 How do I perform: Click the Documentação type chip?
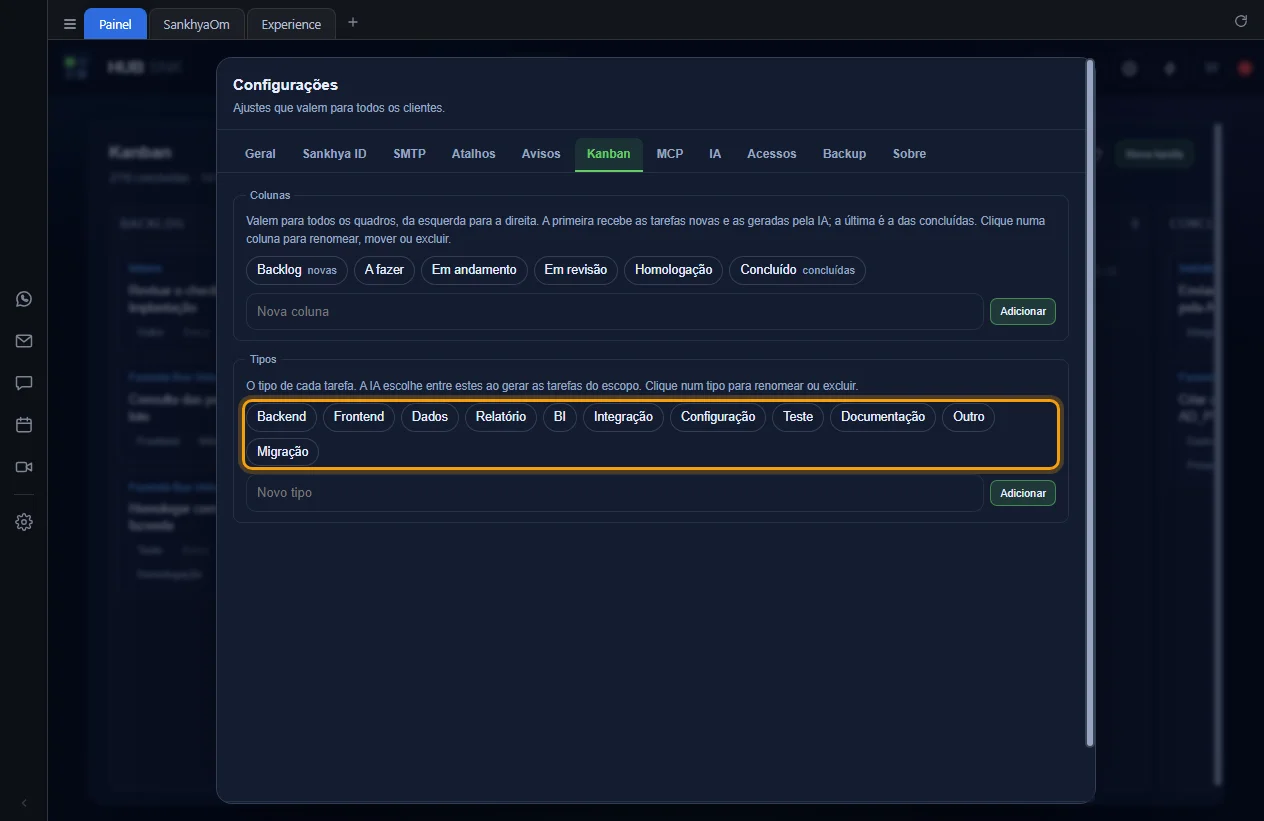[x=883, y=417]
